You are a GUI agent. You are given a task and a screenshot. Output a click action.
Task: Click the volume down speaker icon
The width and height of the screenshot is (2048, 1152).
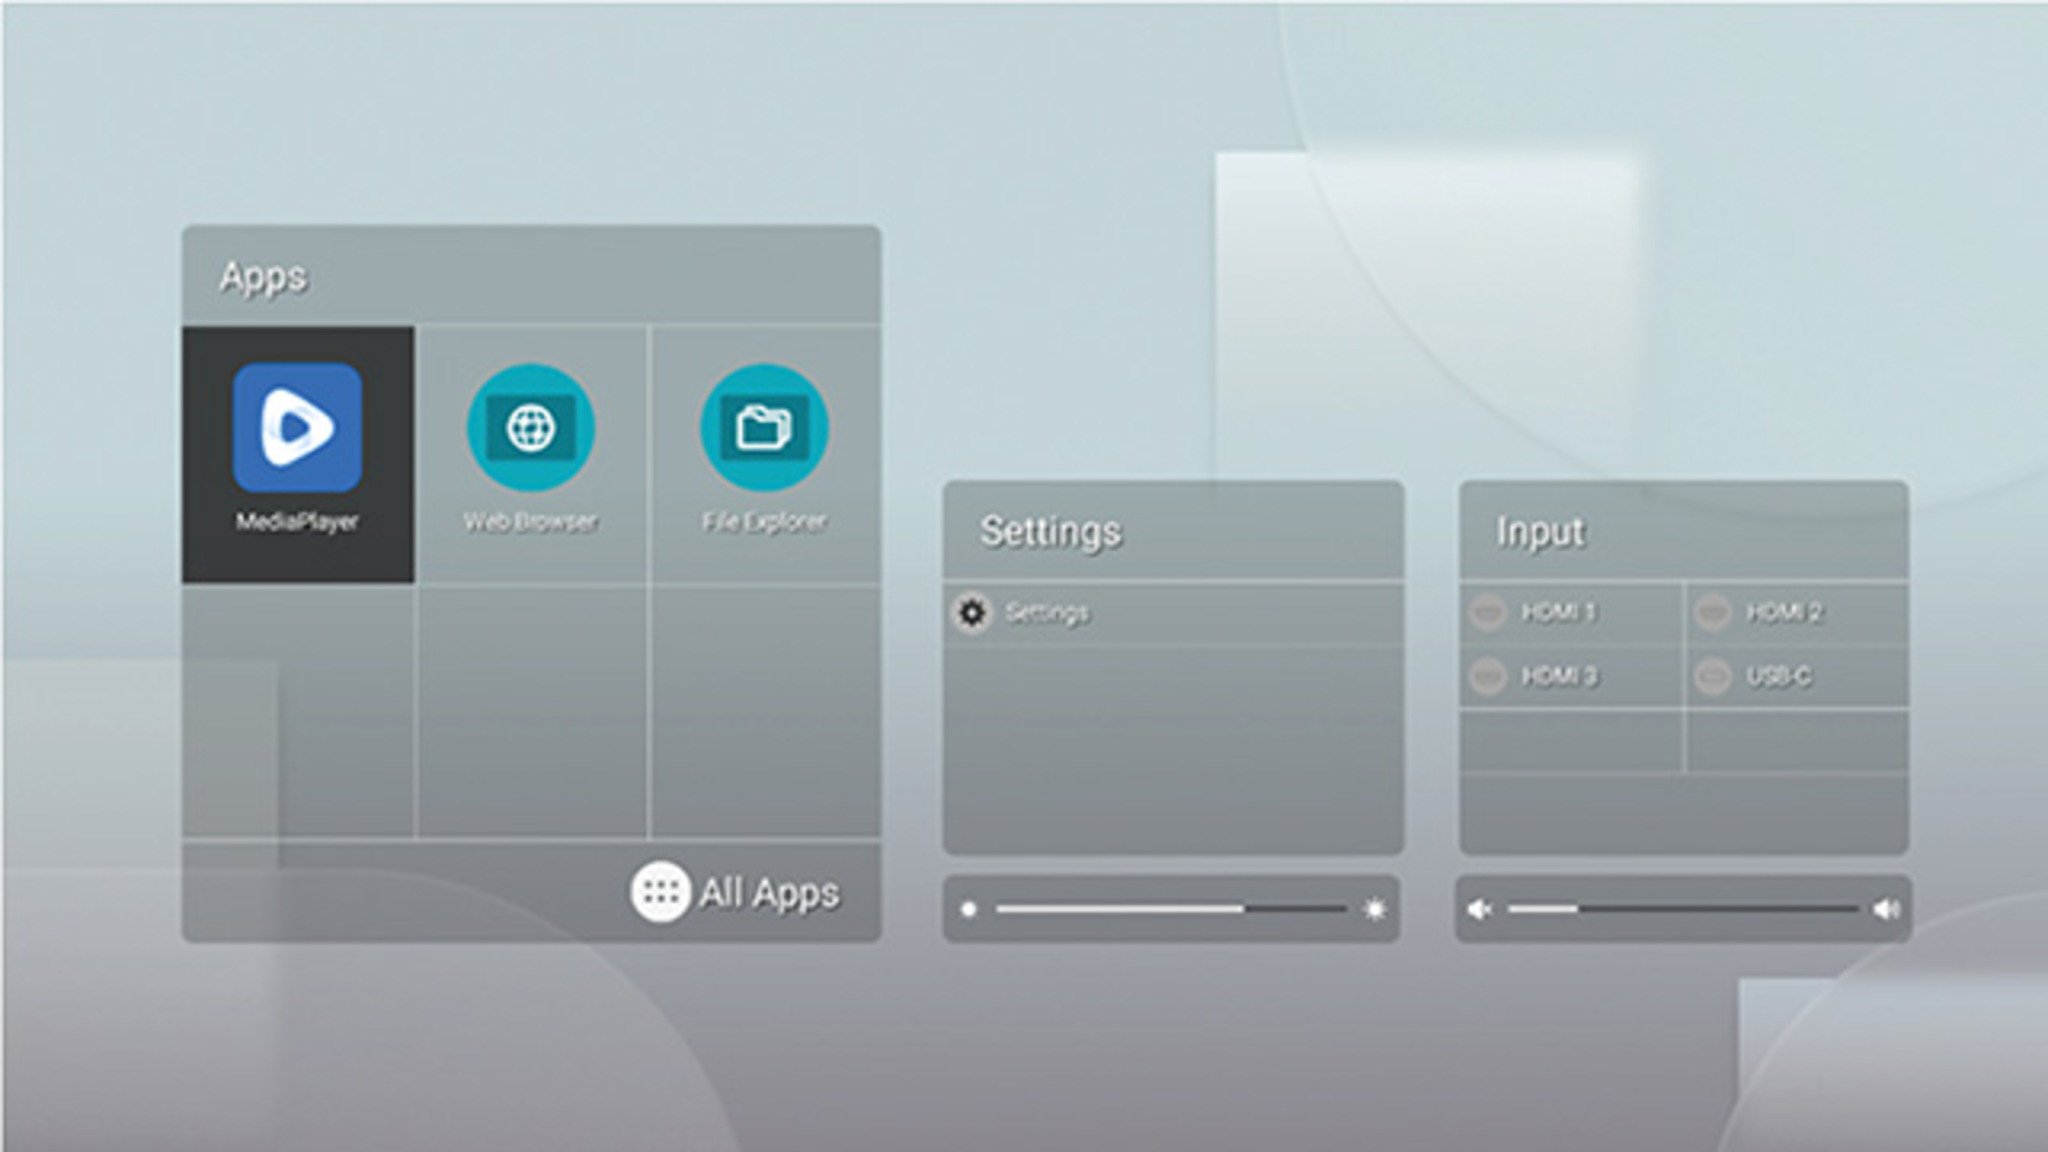[1479, 910]
